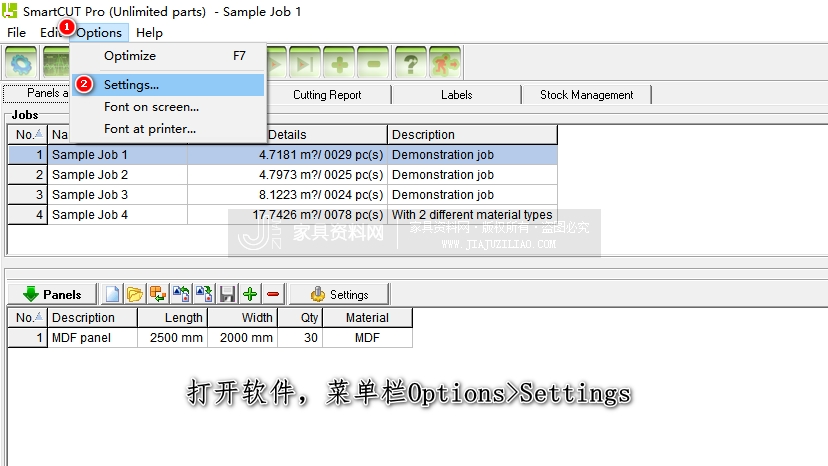Open the Settings button in panels toolbar
The height and width of the screenshot is (466, 828).
coord(340,294)
